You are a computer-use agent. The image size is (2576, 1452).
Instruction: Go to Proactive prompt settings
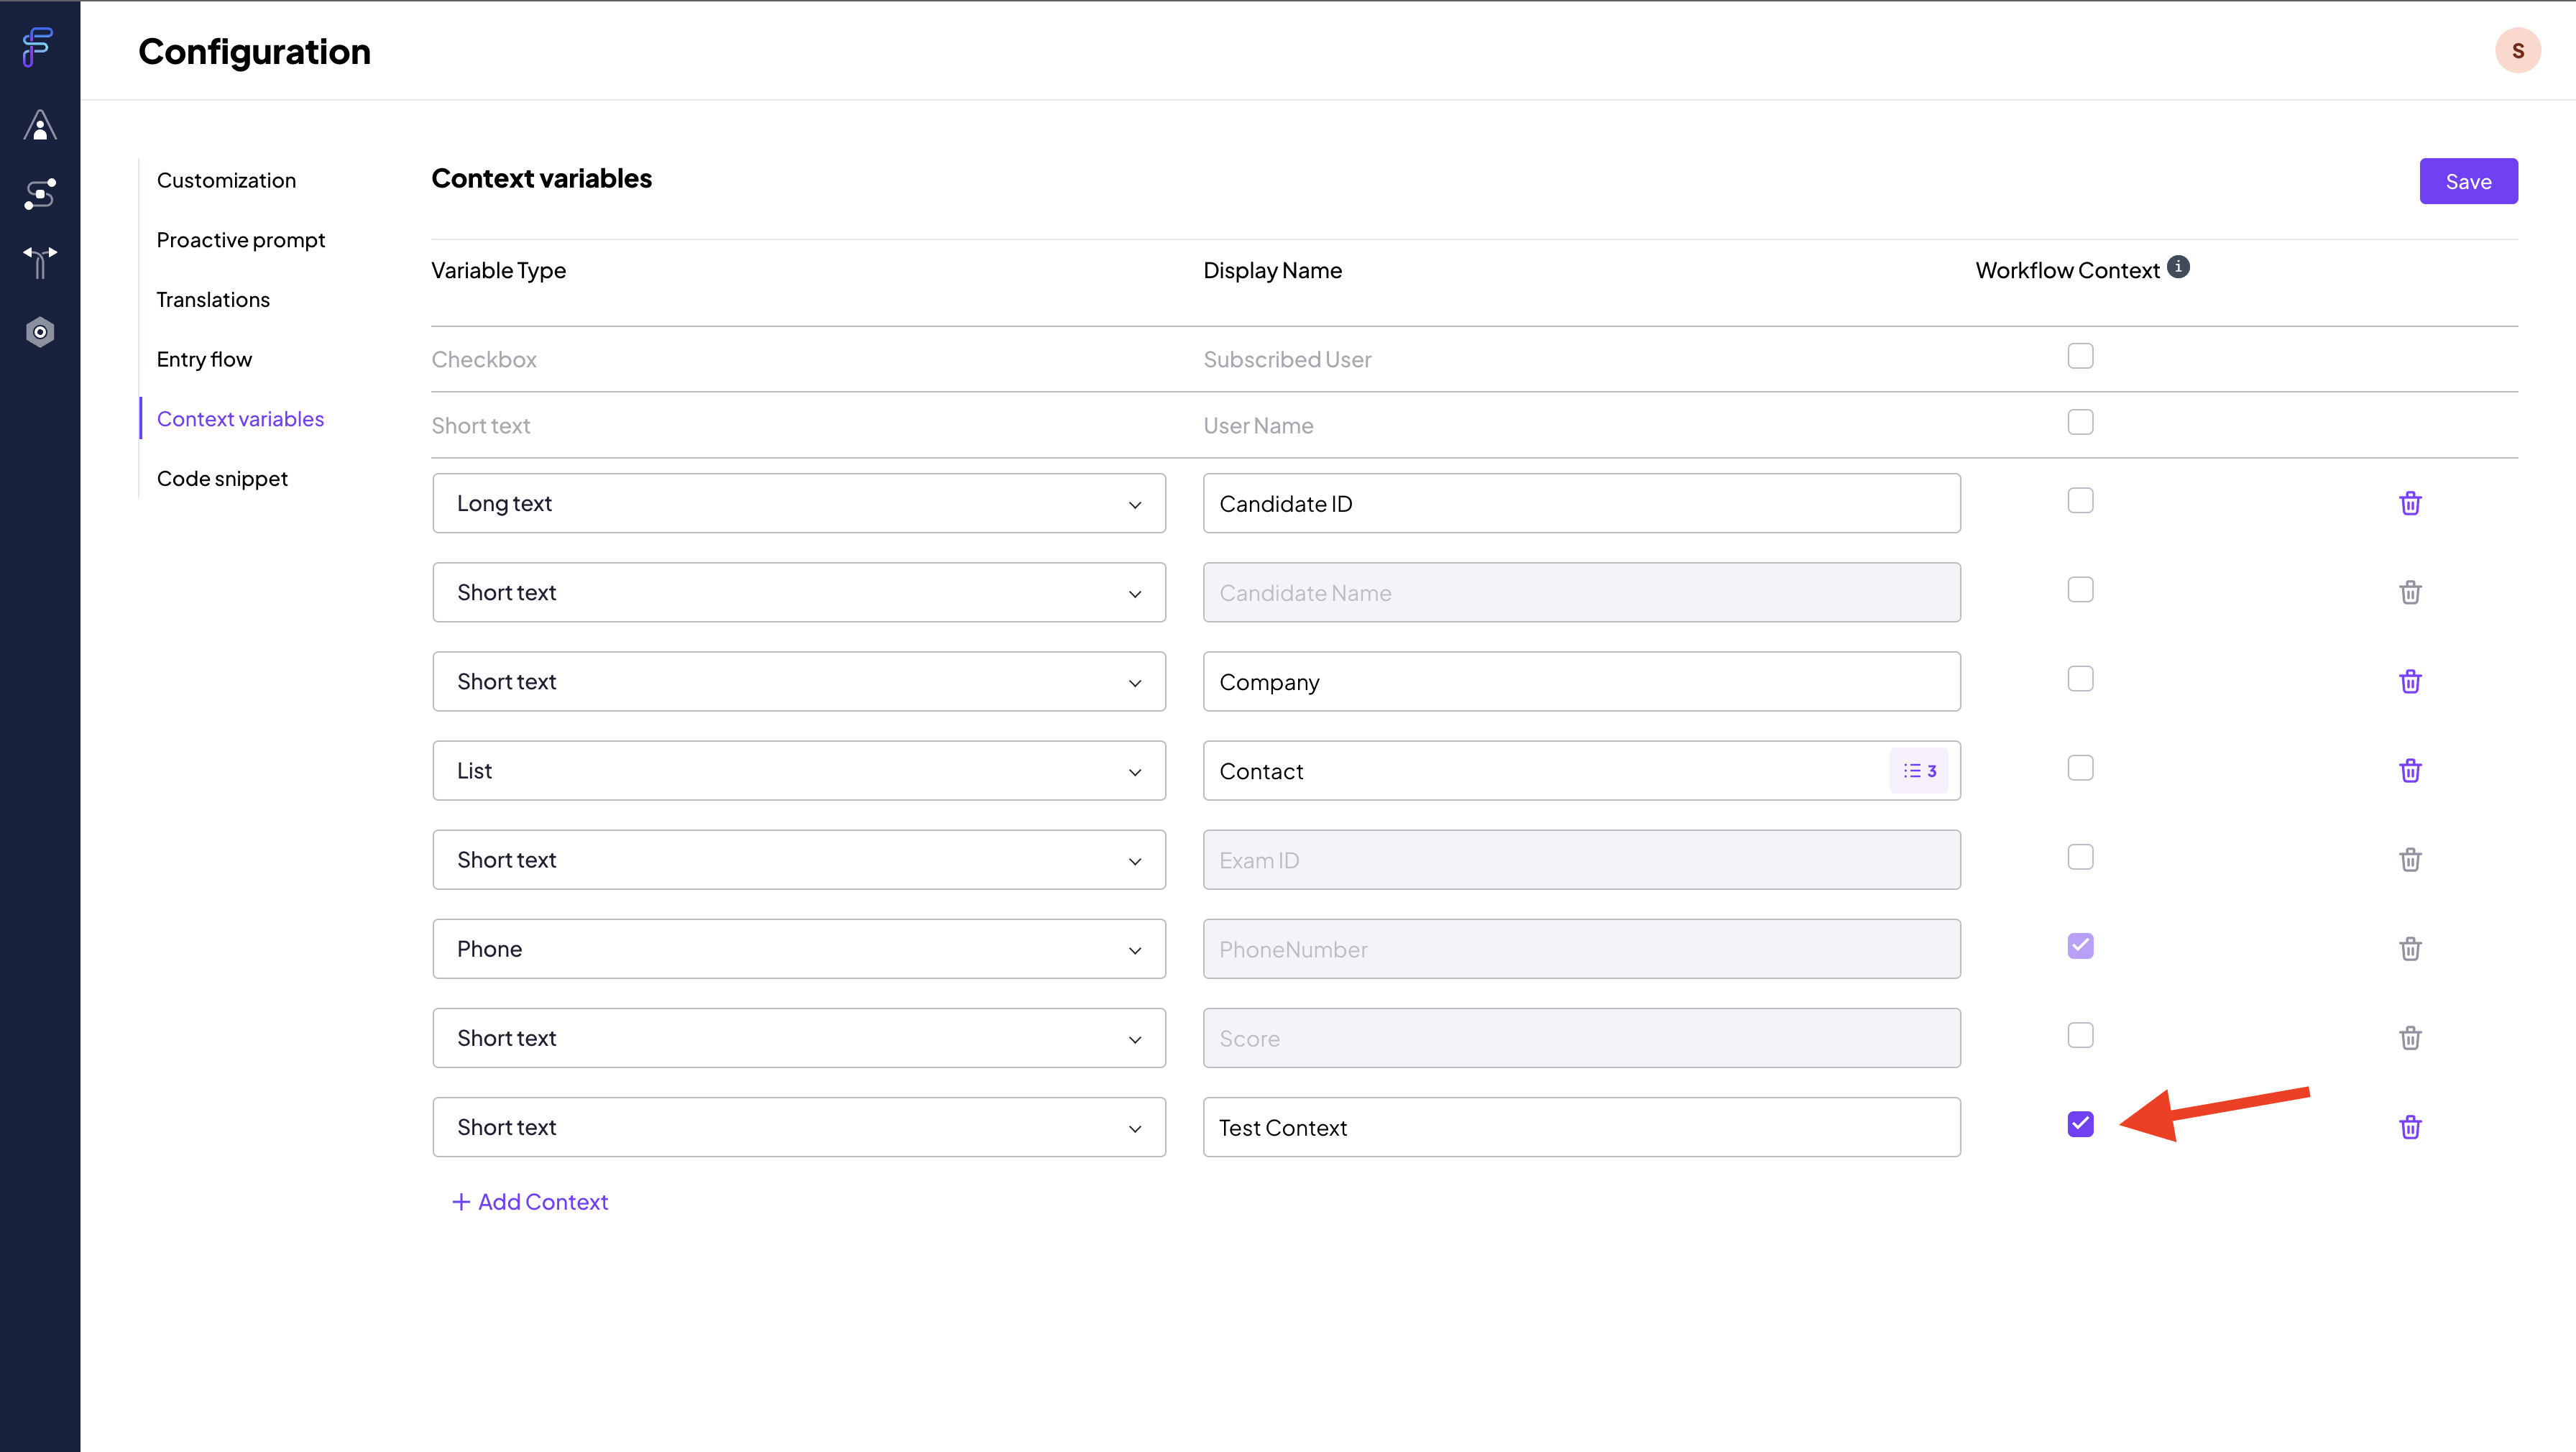240,240
